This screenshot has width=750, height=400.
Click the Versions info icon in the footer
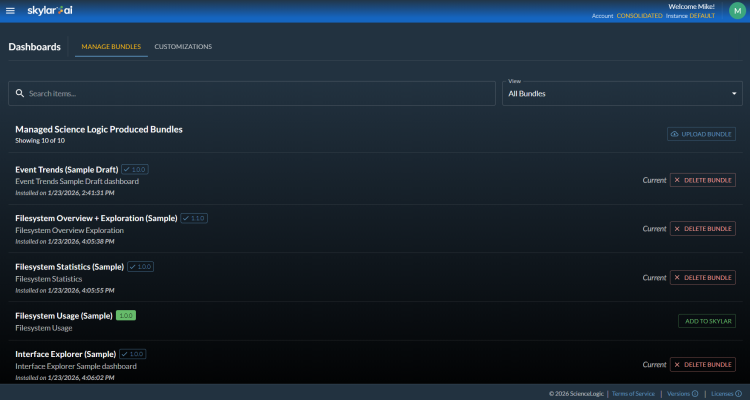coord(694,393)
